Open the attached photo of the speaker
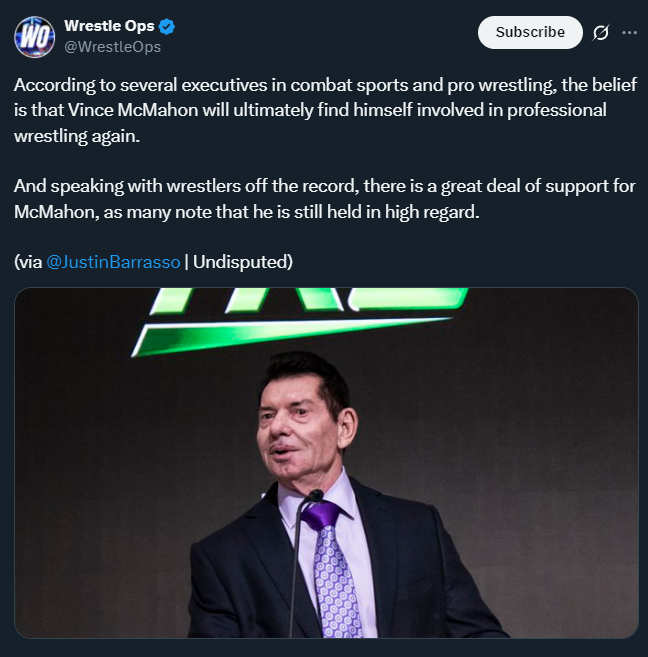 click(326, 463)
